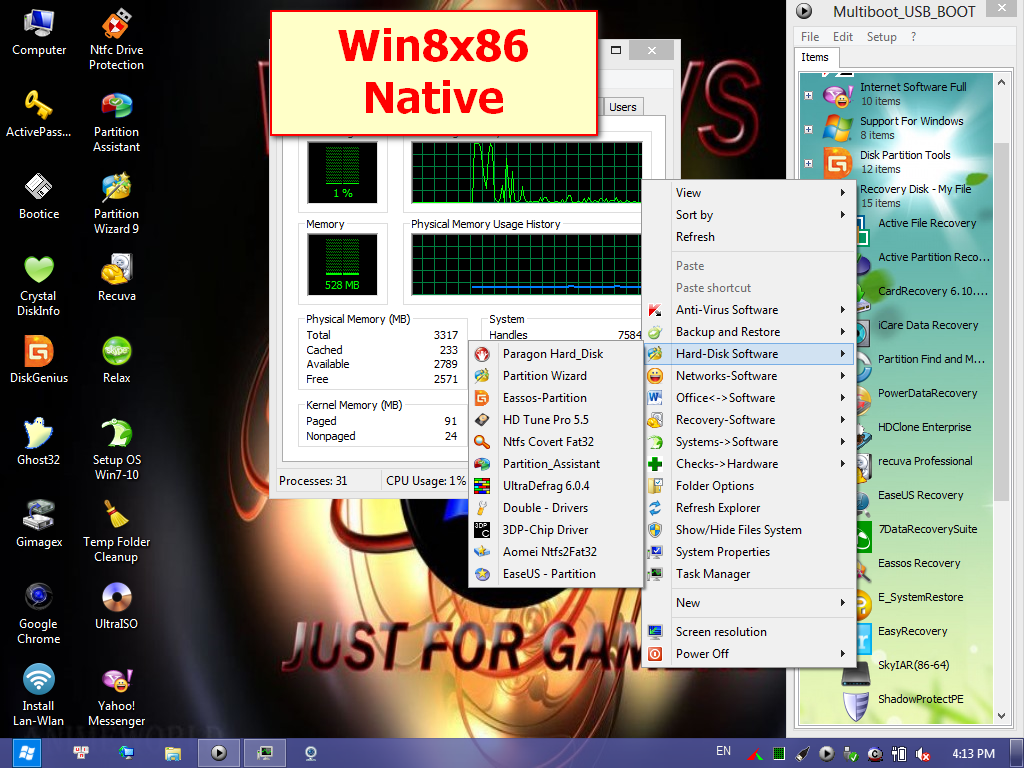Choose ShadowProtectPE in the items list
This screenshot has width=1024, height=768.
pos(920,699)
